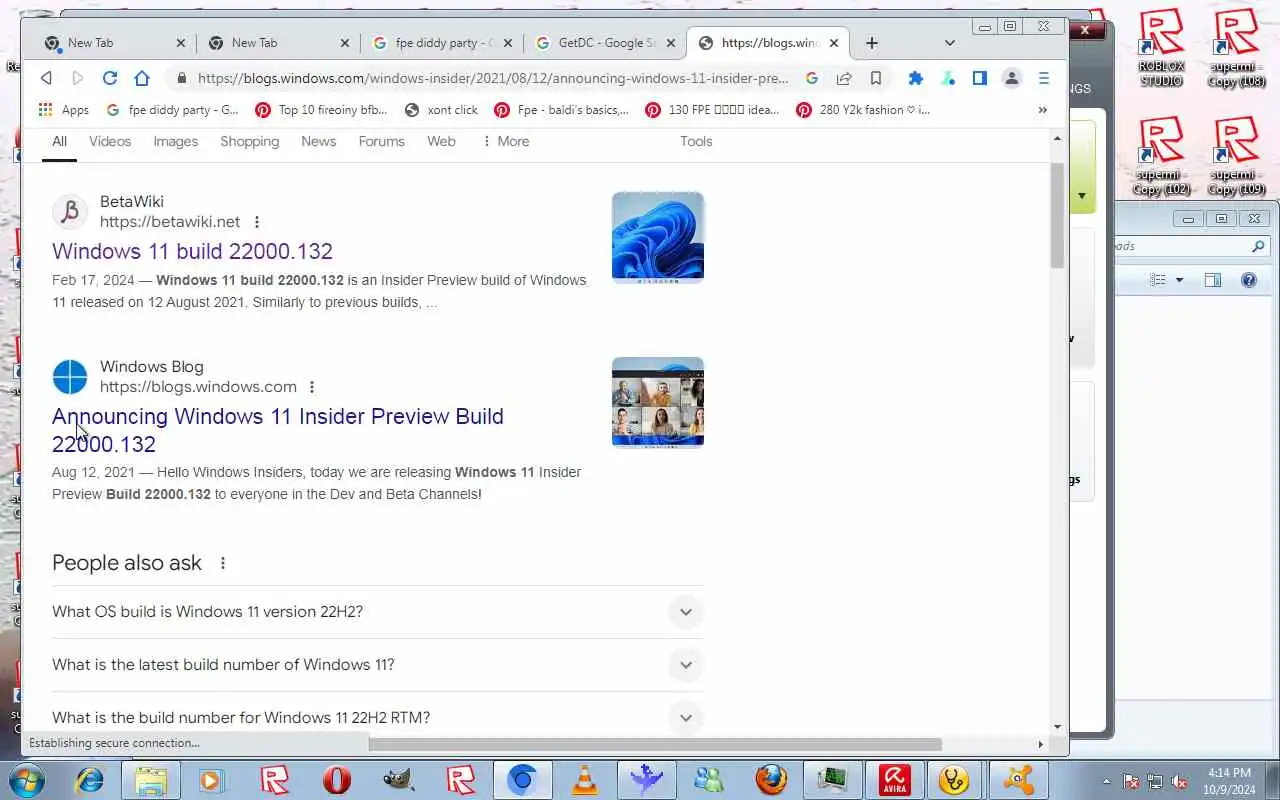The image size is (1280, 800).
Task: Toggle Explorer window preview pane
Action: click(1213, 280)
